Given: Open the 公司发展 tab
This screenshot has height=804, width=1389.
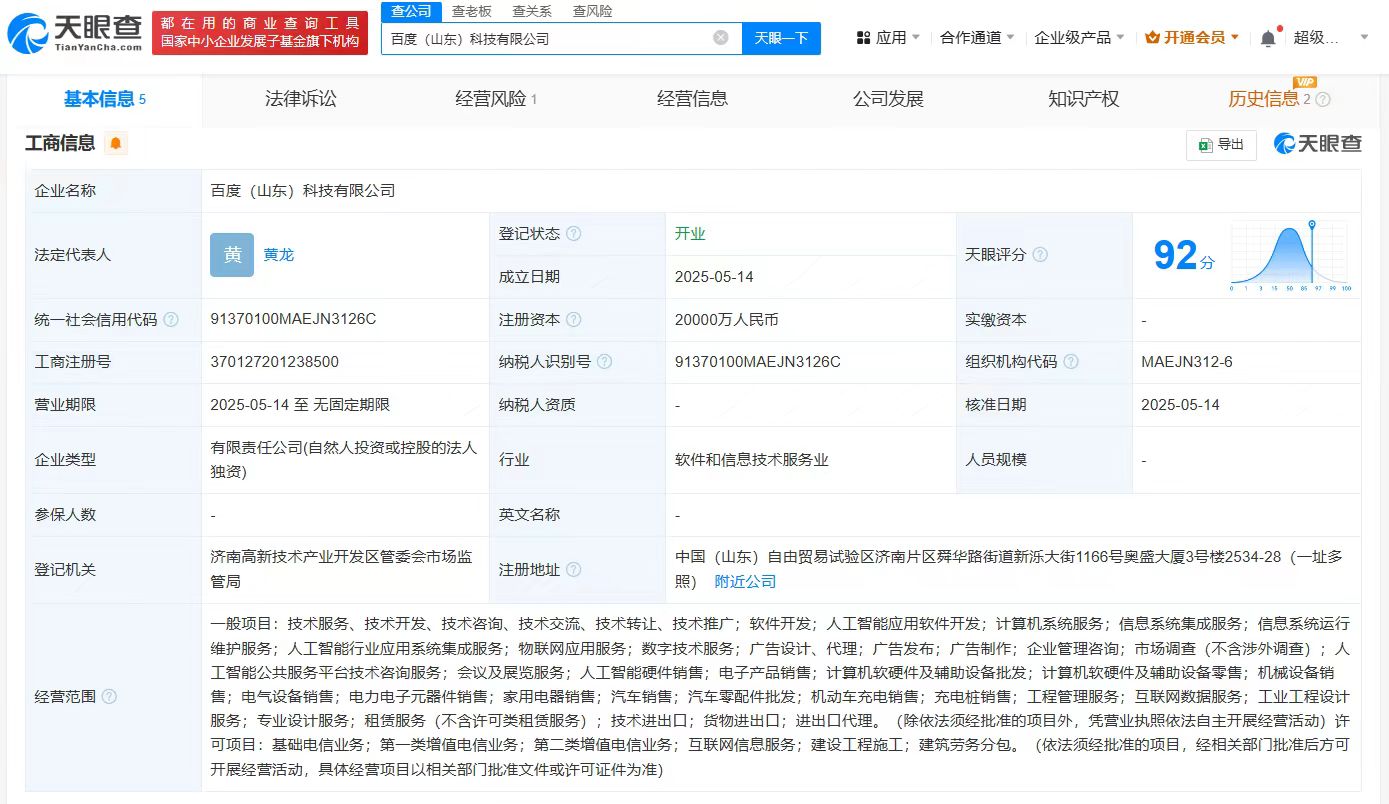Looking at the screenshot, I should (x=888, y=99).
